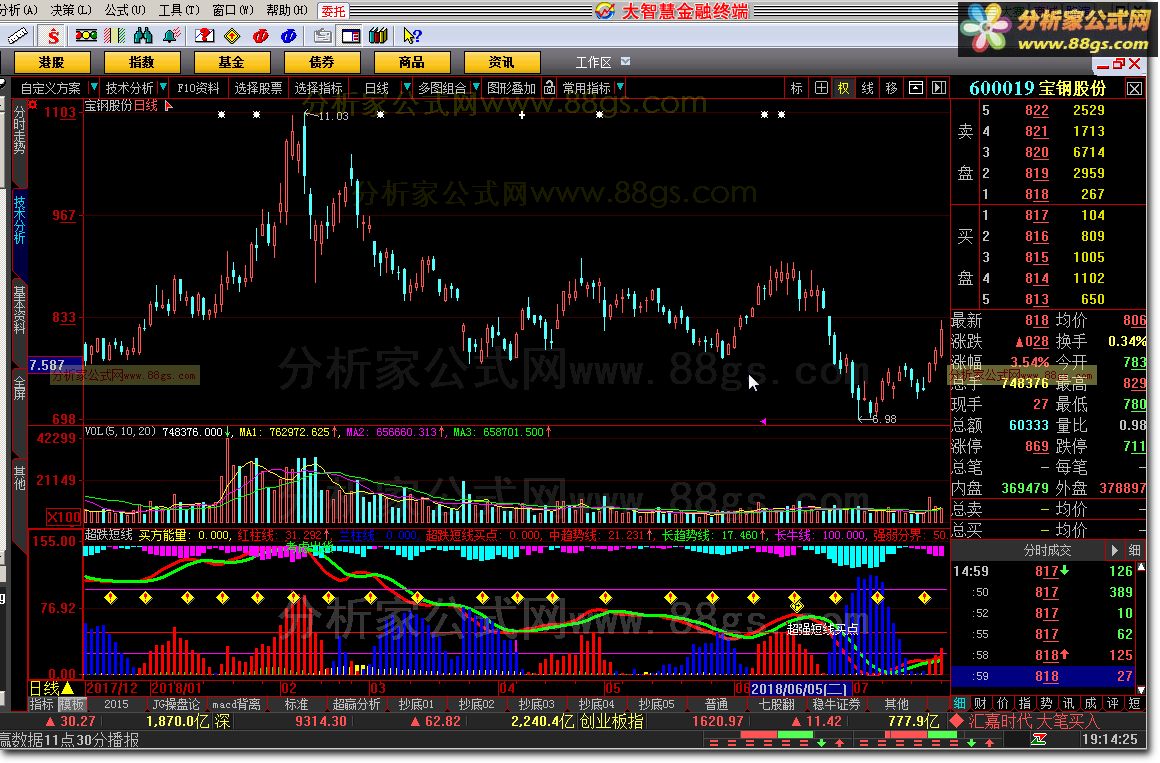Open the 多图组合 dropdown arrow
Screen dimensions: 1160x763
[x=476, y=87]
